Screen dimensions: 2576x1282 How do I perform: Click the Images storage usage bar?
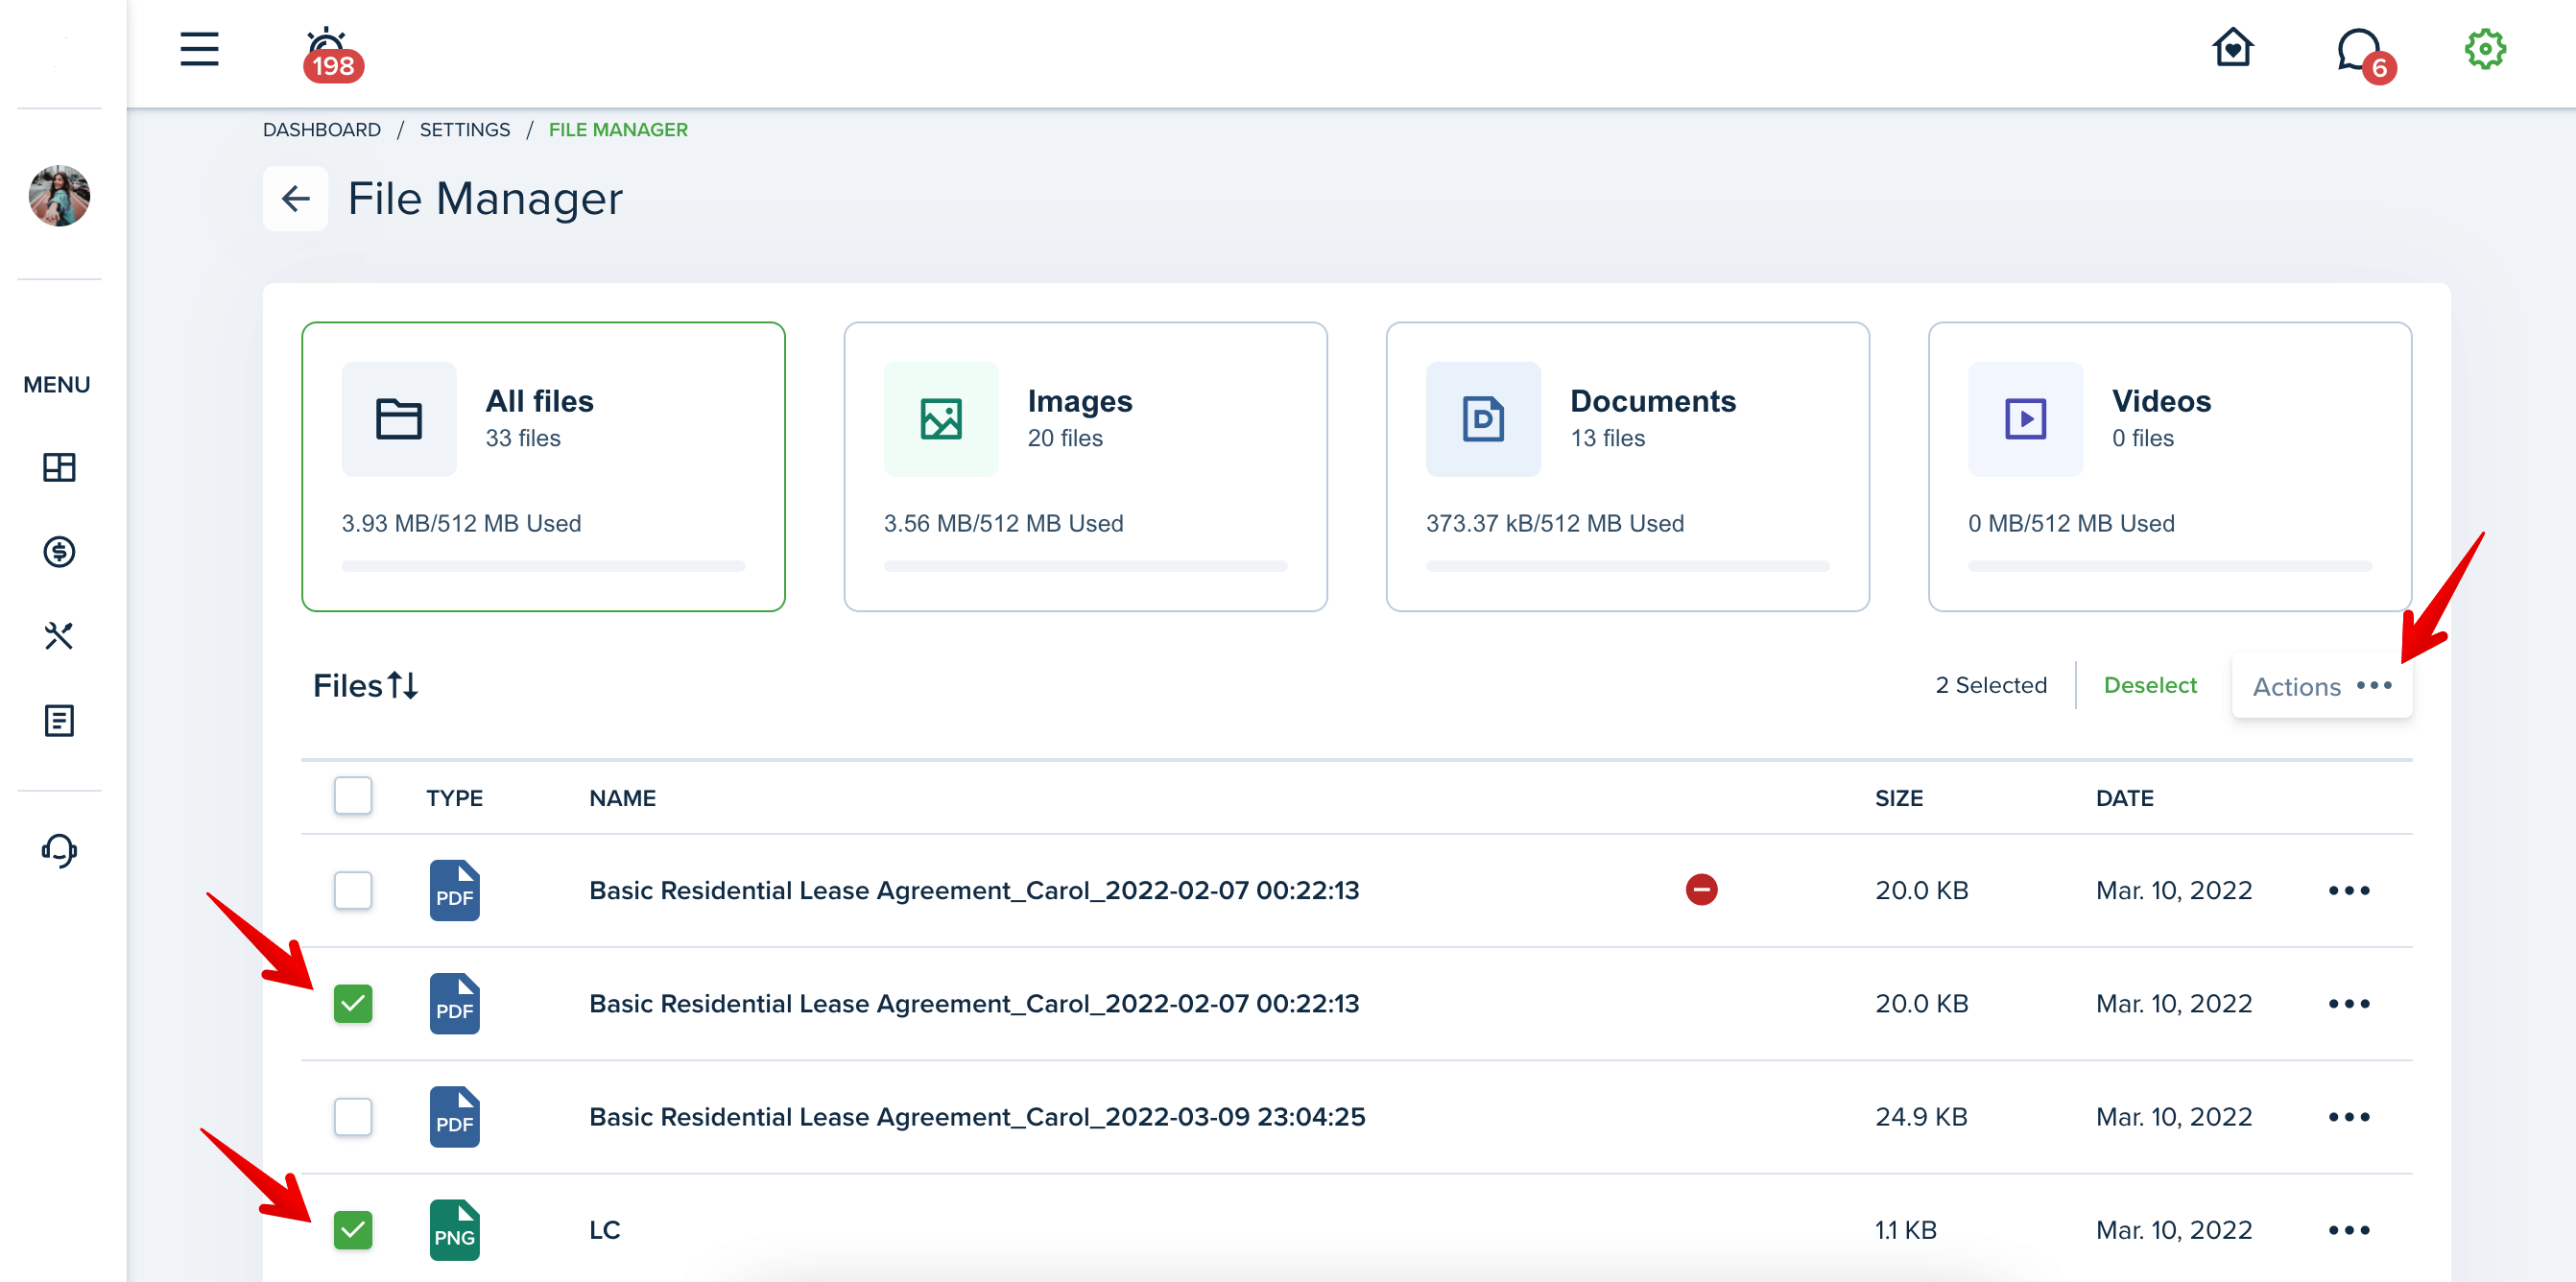click(1085, 566)
